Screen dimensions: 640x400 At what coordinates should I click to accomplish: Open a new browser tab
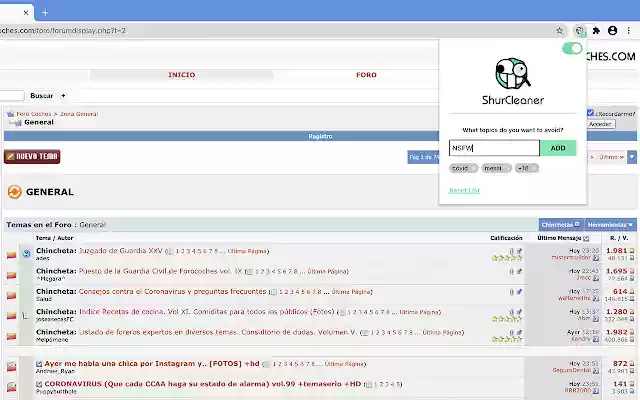[45, 13]
